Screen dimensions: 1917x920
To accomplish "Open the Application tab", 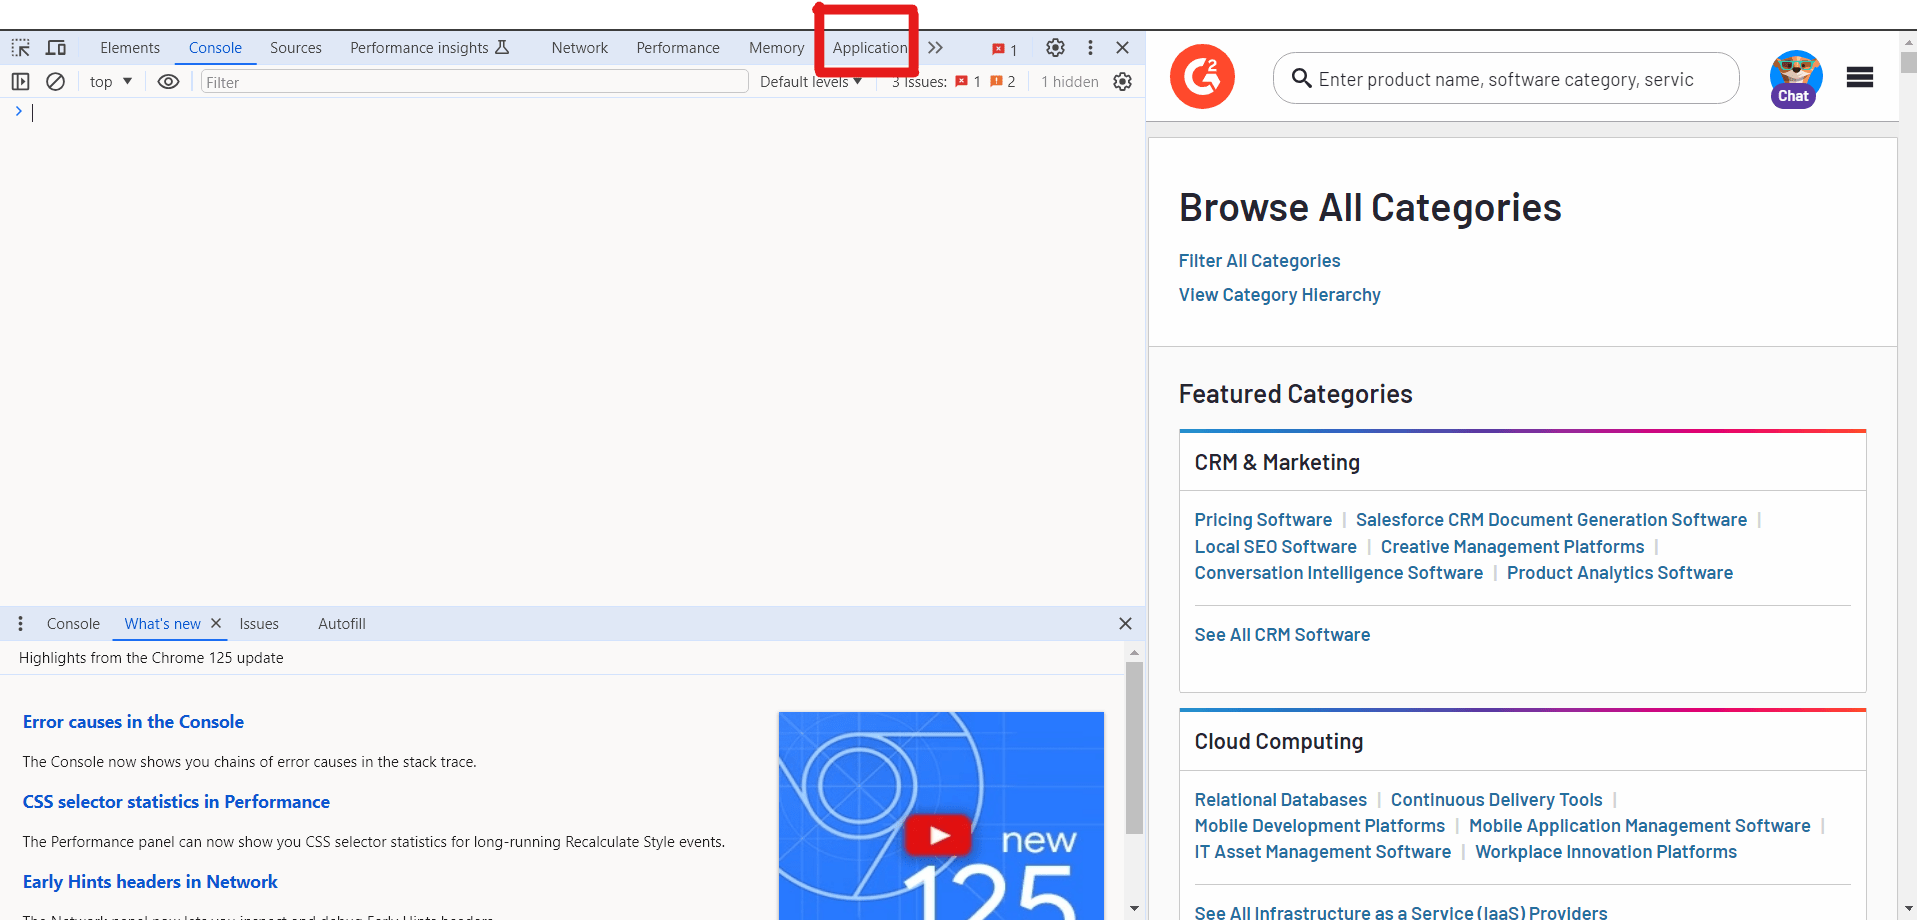I will point(870,48).
